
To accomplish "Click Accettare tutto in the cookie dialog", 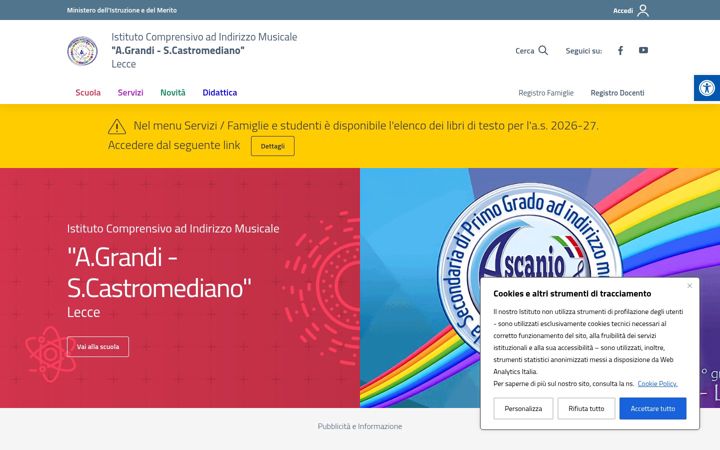I will [652, 408].
